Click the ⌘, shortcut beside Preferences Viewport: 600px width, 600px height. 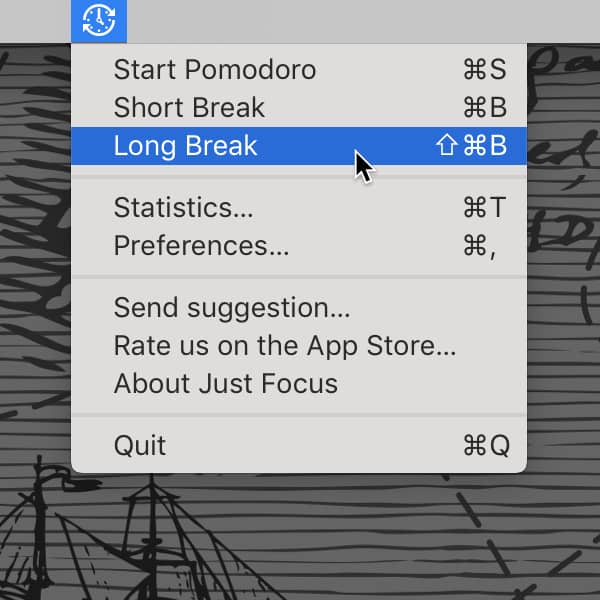[x=480, y=246]
